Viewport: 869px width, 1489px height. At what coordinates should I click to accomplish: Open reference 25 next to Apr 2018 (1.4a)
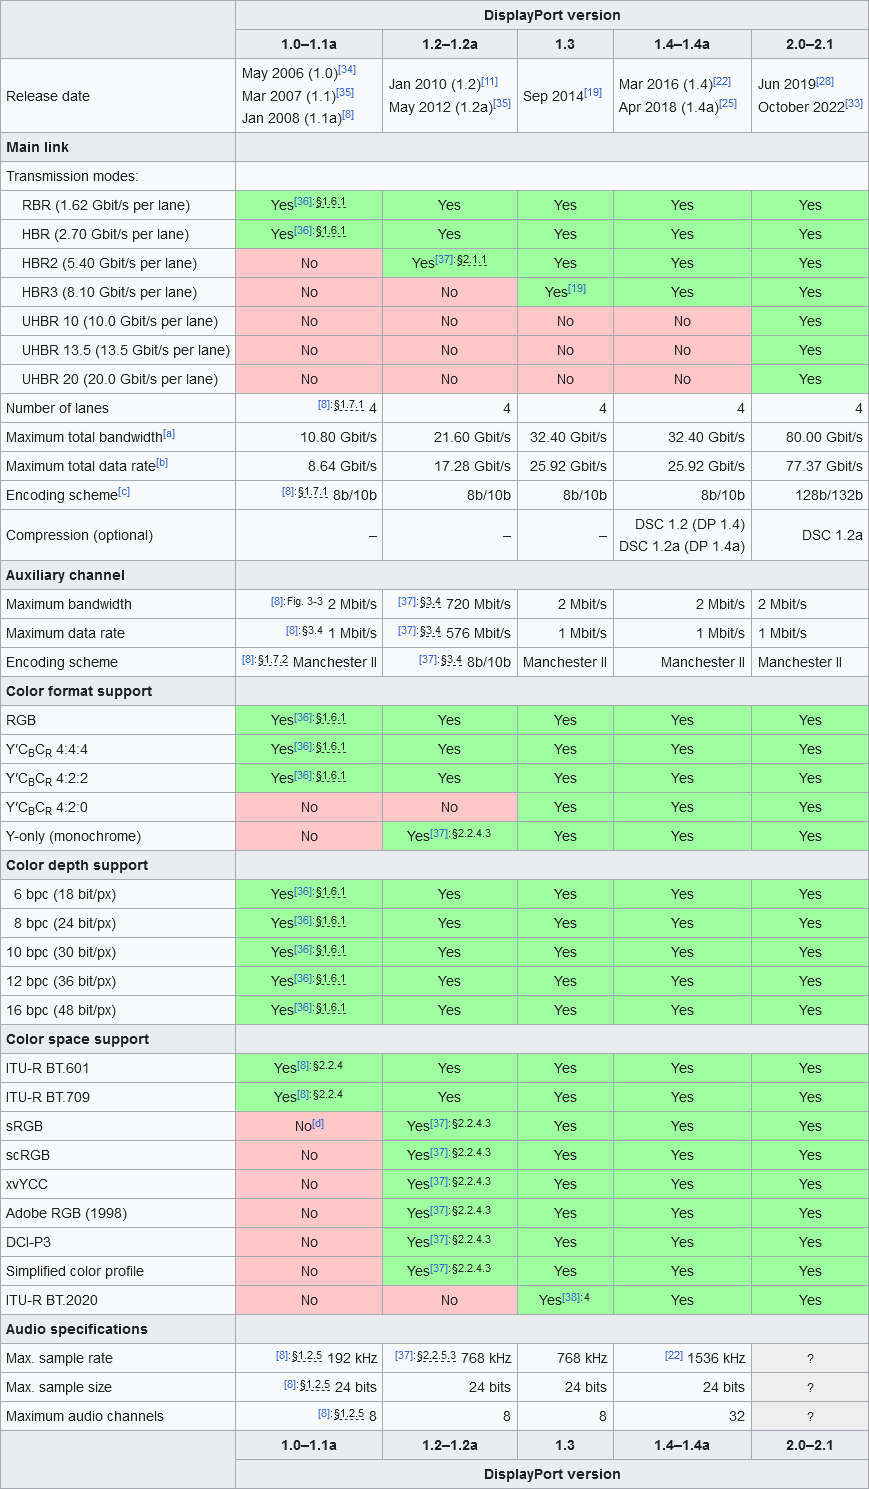728,103
